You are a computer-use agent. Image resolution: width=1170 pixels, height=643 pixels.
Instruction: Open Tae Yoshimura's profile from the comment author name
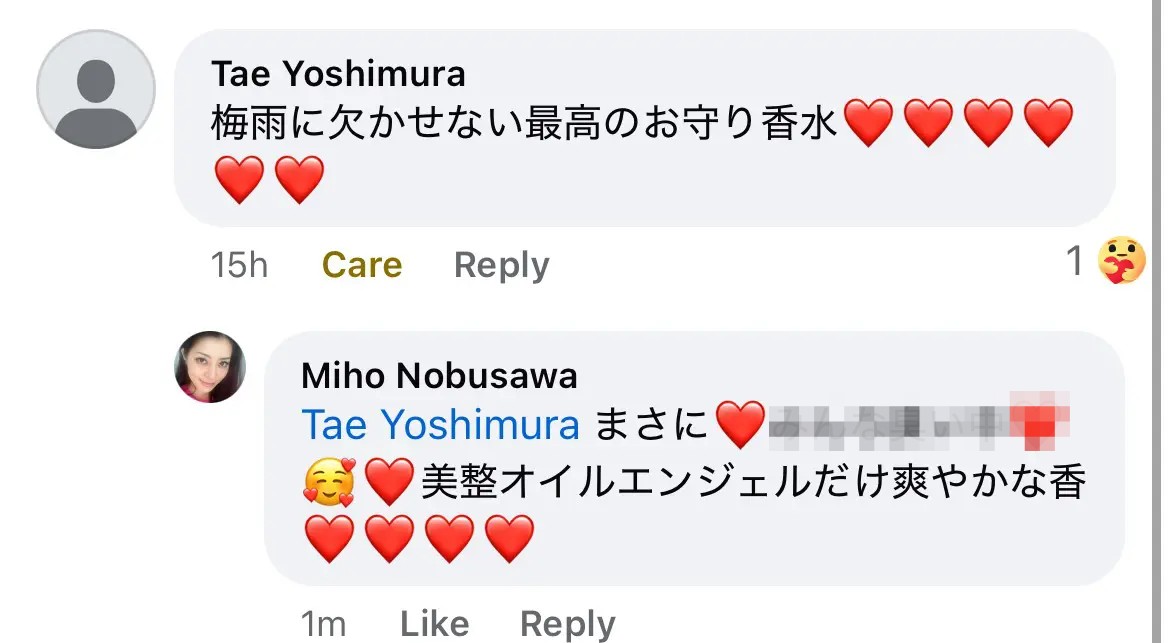pos(338,74)
